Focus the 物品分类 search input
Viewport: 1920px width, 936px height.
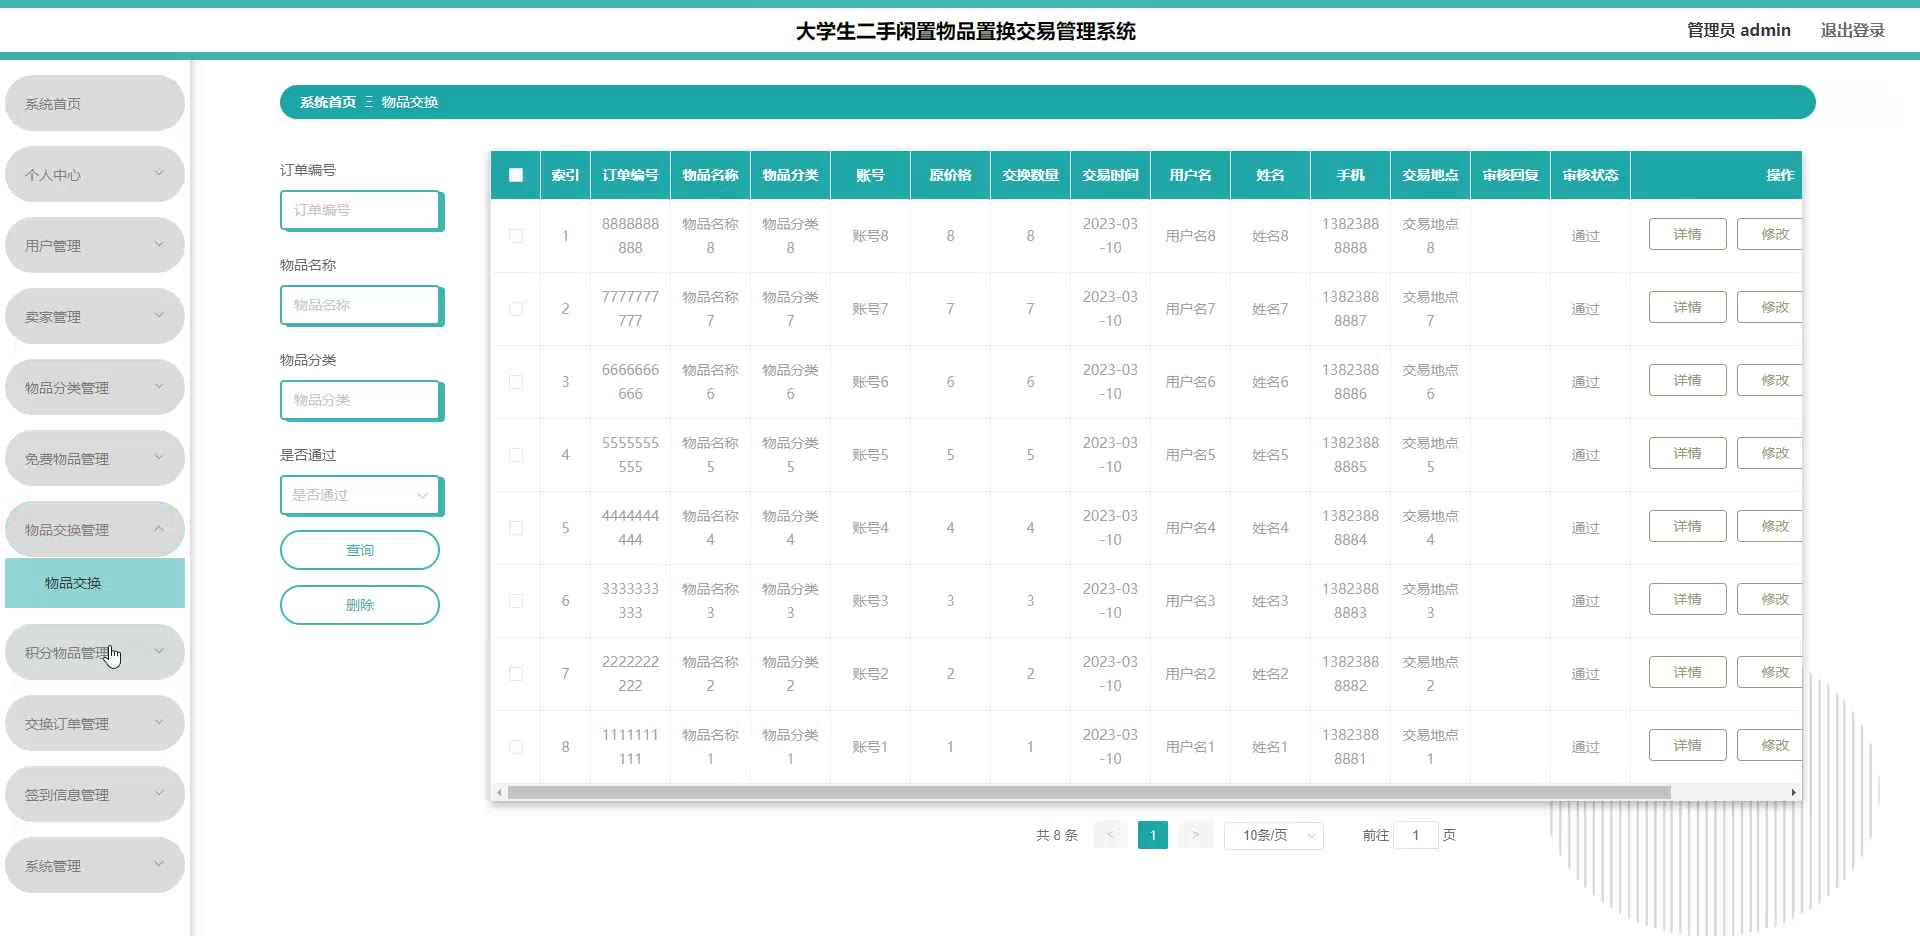point(361,400)
